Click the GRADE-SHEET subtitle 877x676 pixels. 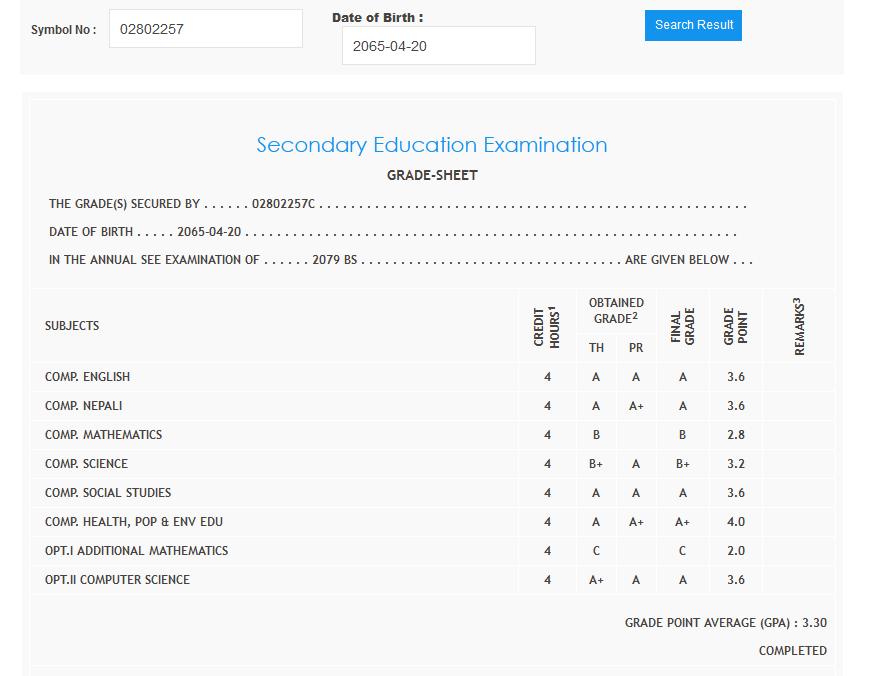[x=432, y=175]
